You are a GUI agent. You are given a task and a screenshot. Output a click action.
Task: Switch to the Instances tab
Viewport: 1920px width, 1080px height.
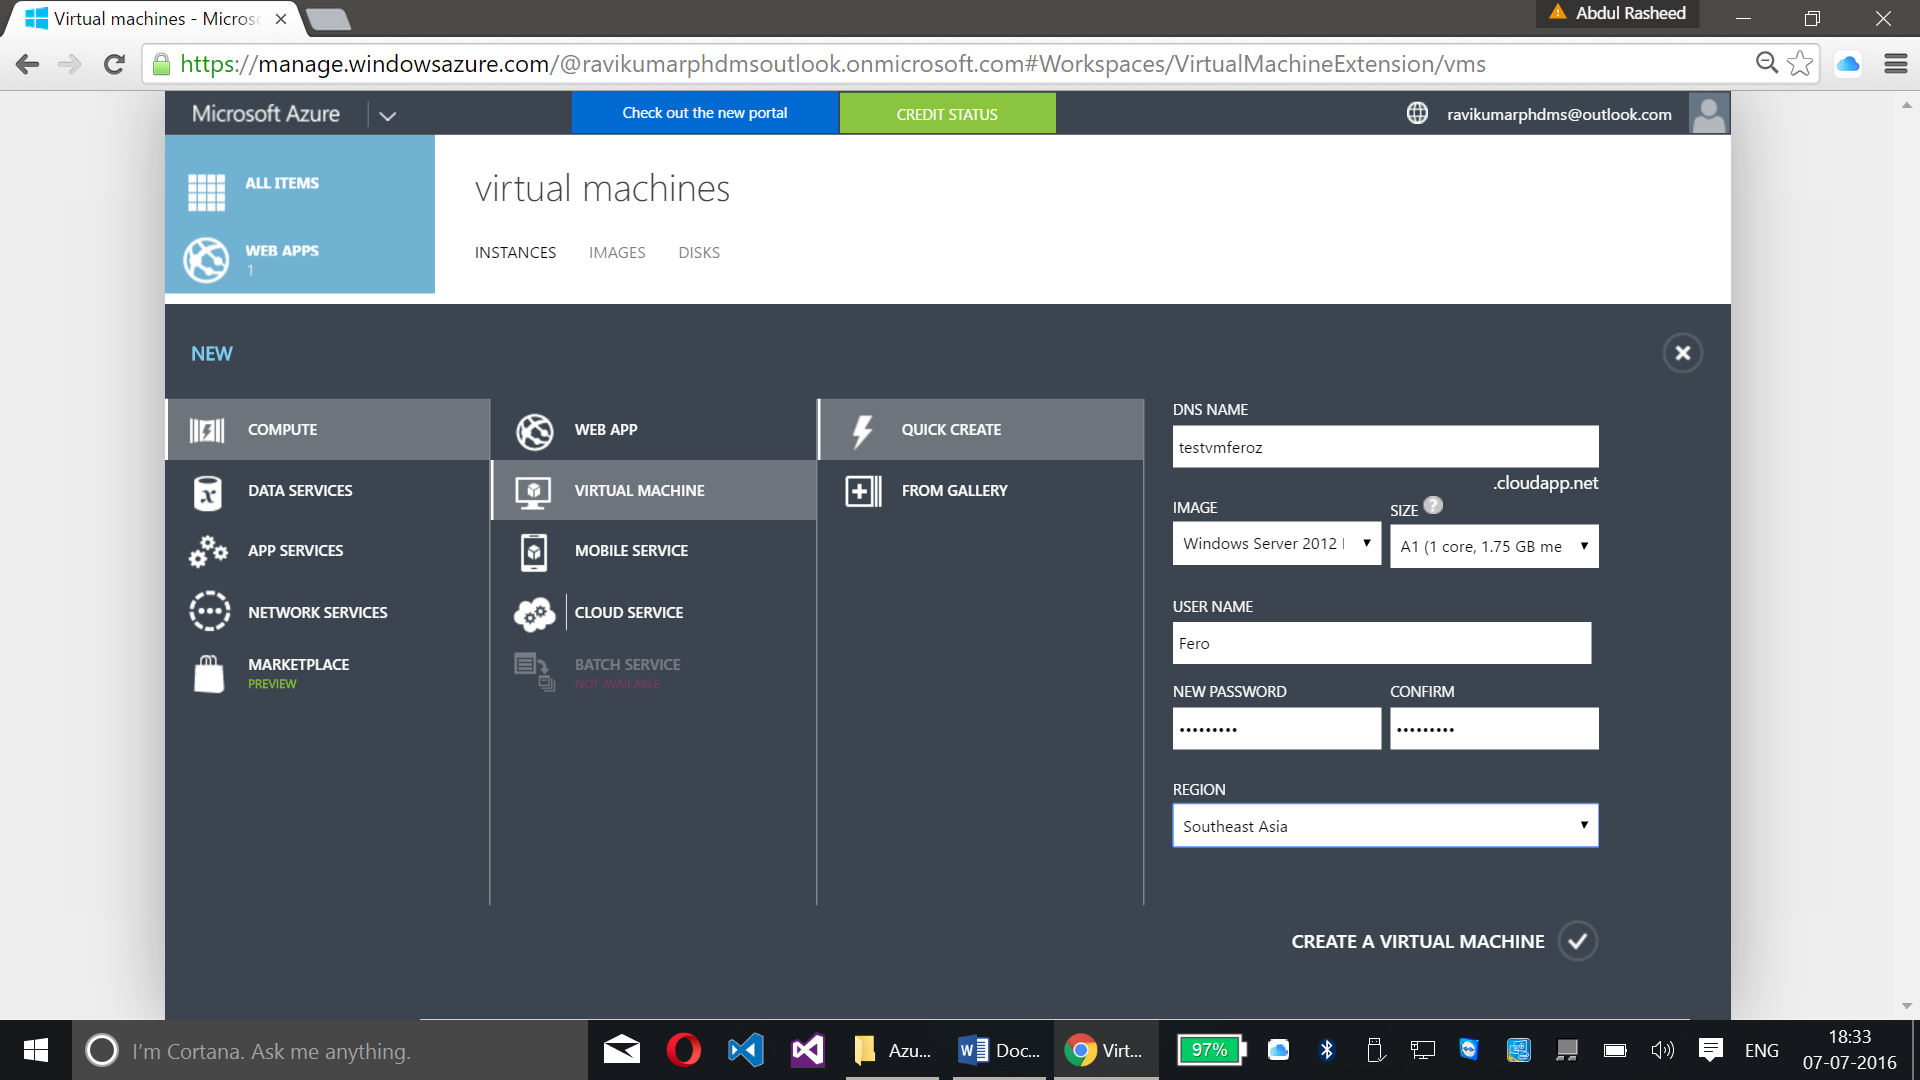point(515,252)
